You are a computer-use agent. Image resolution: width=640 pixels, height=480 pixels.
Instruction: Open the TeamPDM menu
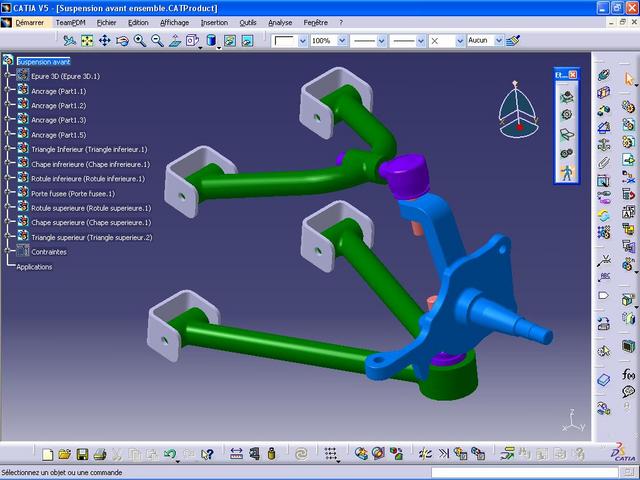point(71,23)
